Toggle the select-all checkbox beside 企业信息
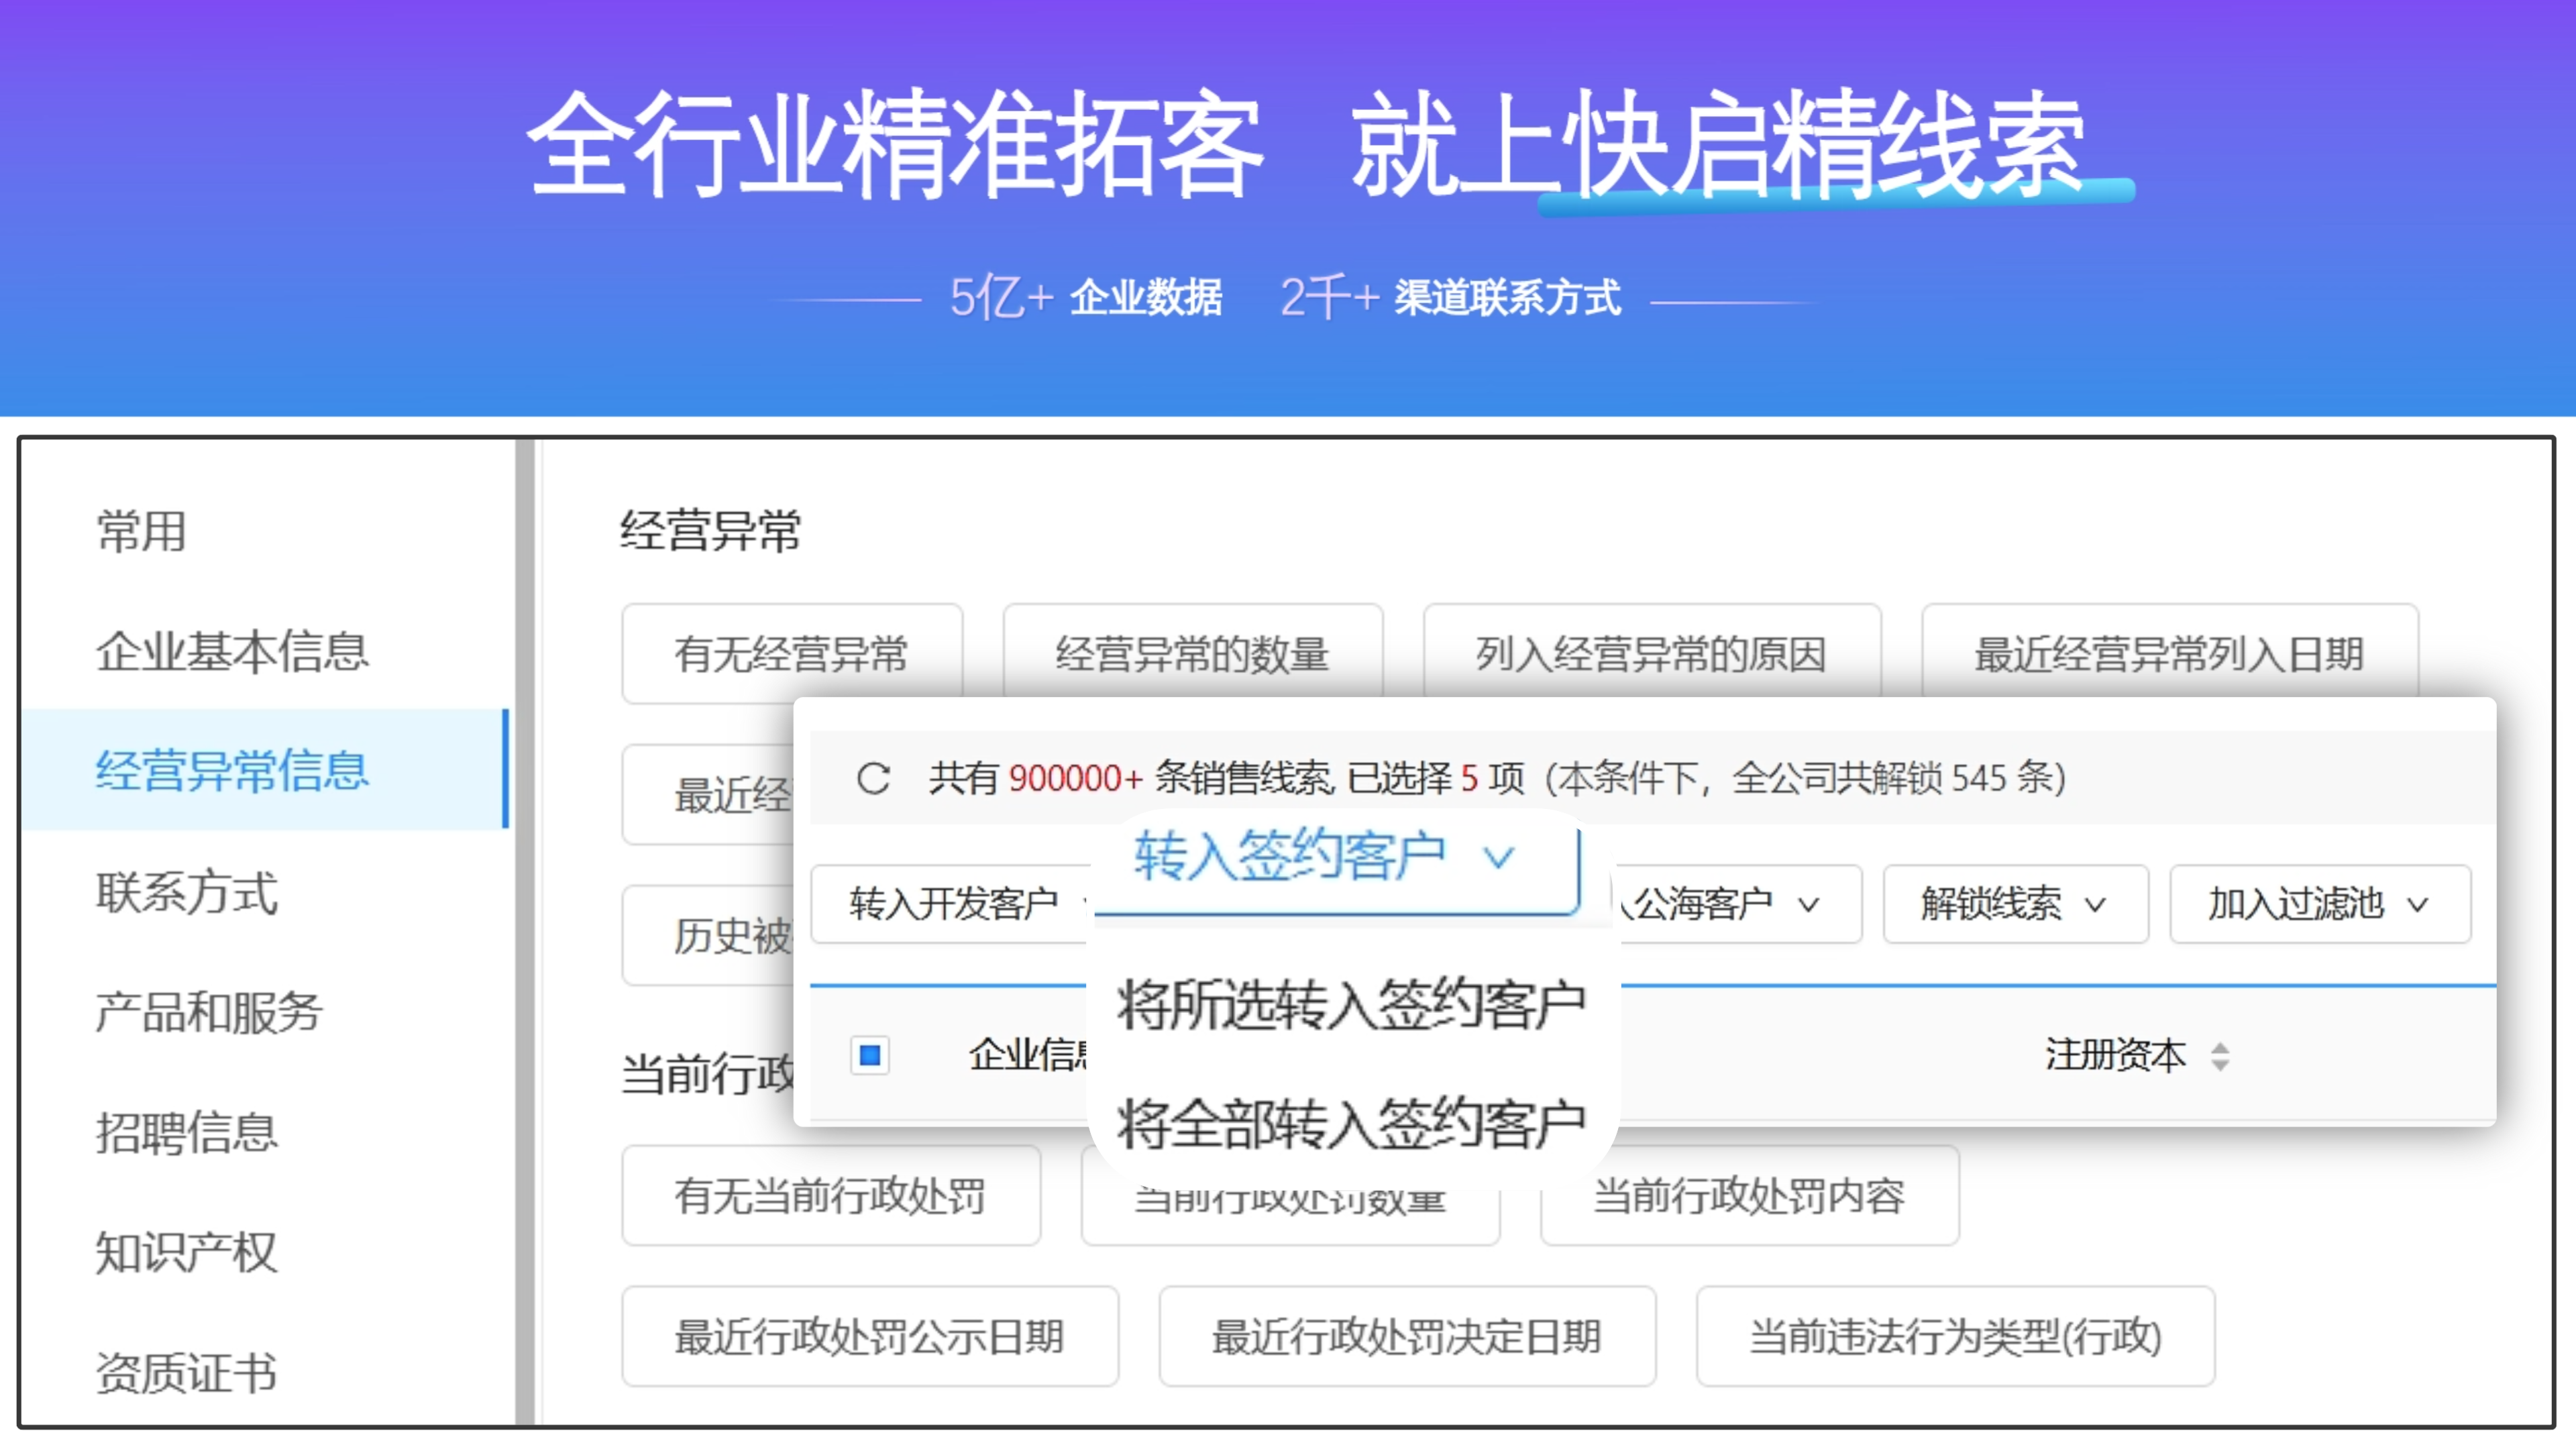The height and width of the screenshot is (1449, 2576). pyautogui.click(x=869, y=1055)
